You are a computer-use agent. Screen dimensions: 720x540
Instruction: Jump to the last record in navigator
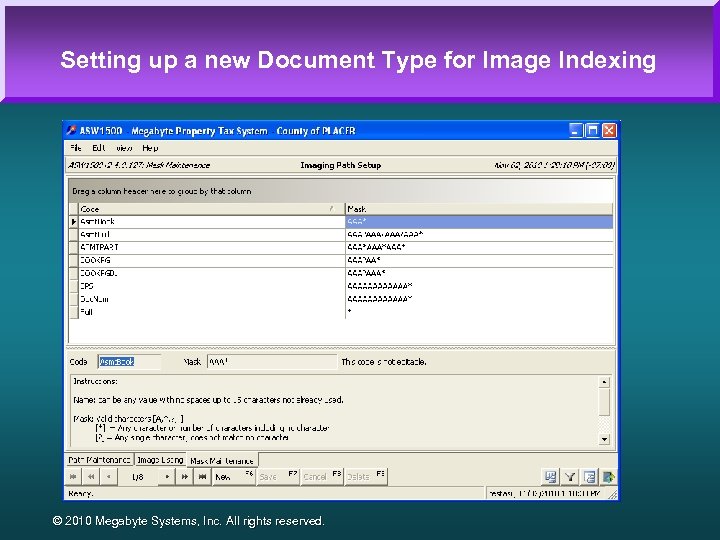point(201,477)
